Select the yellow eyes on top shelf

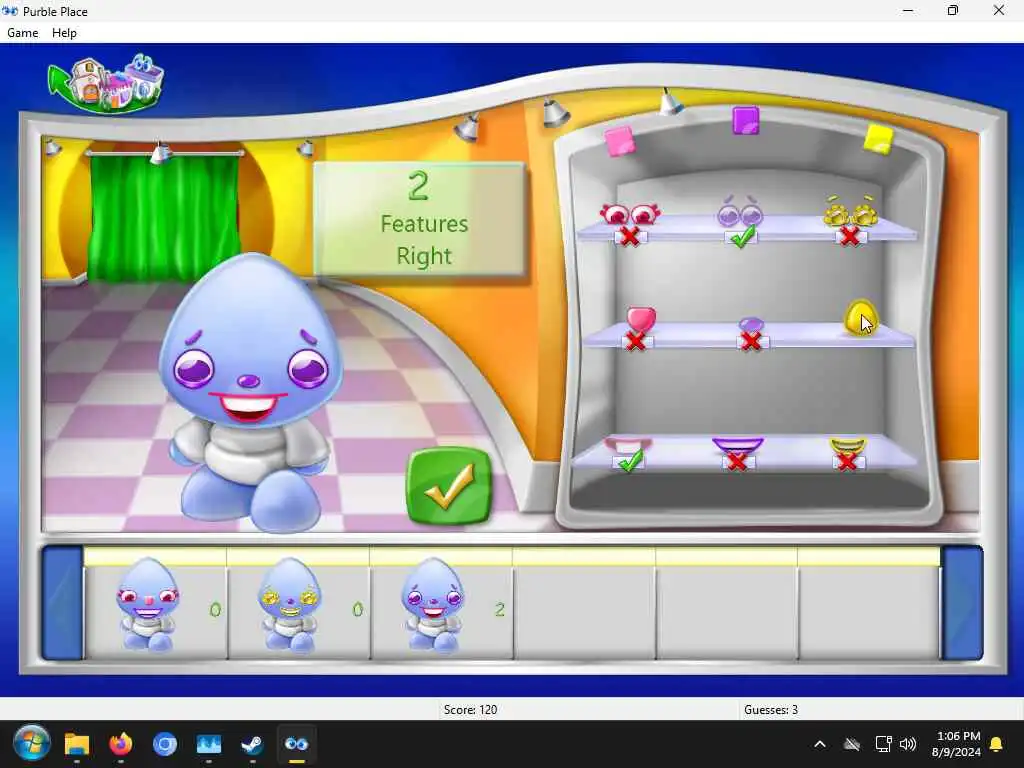click(x=850, y=211)
